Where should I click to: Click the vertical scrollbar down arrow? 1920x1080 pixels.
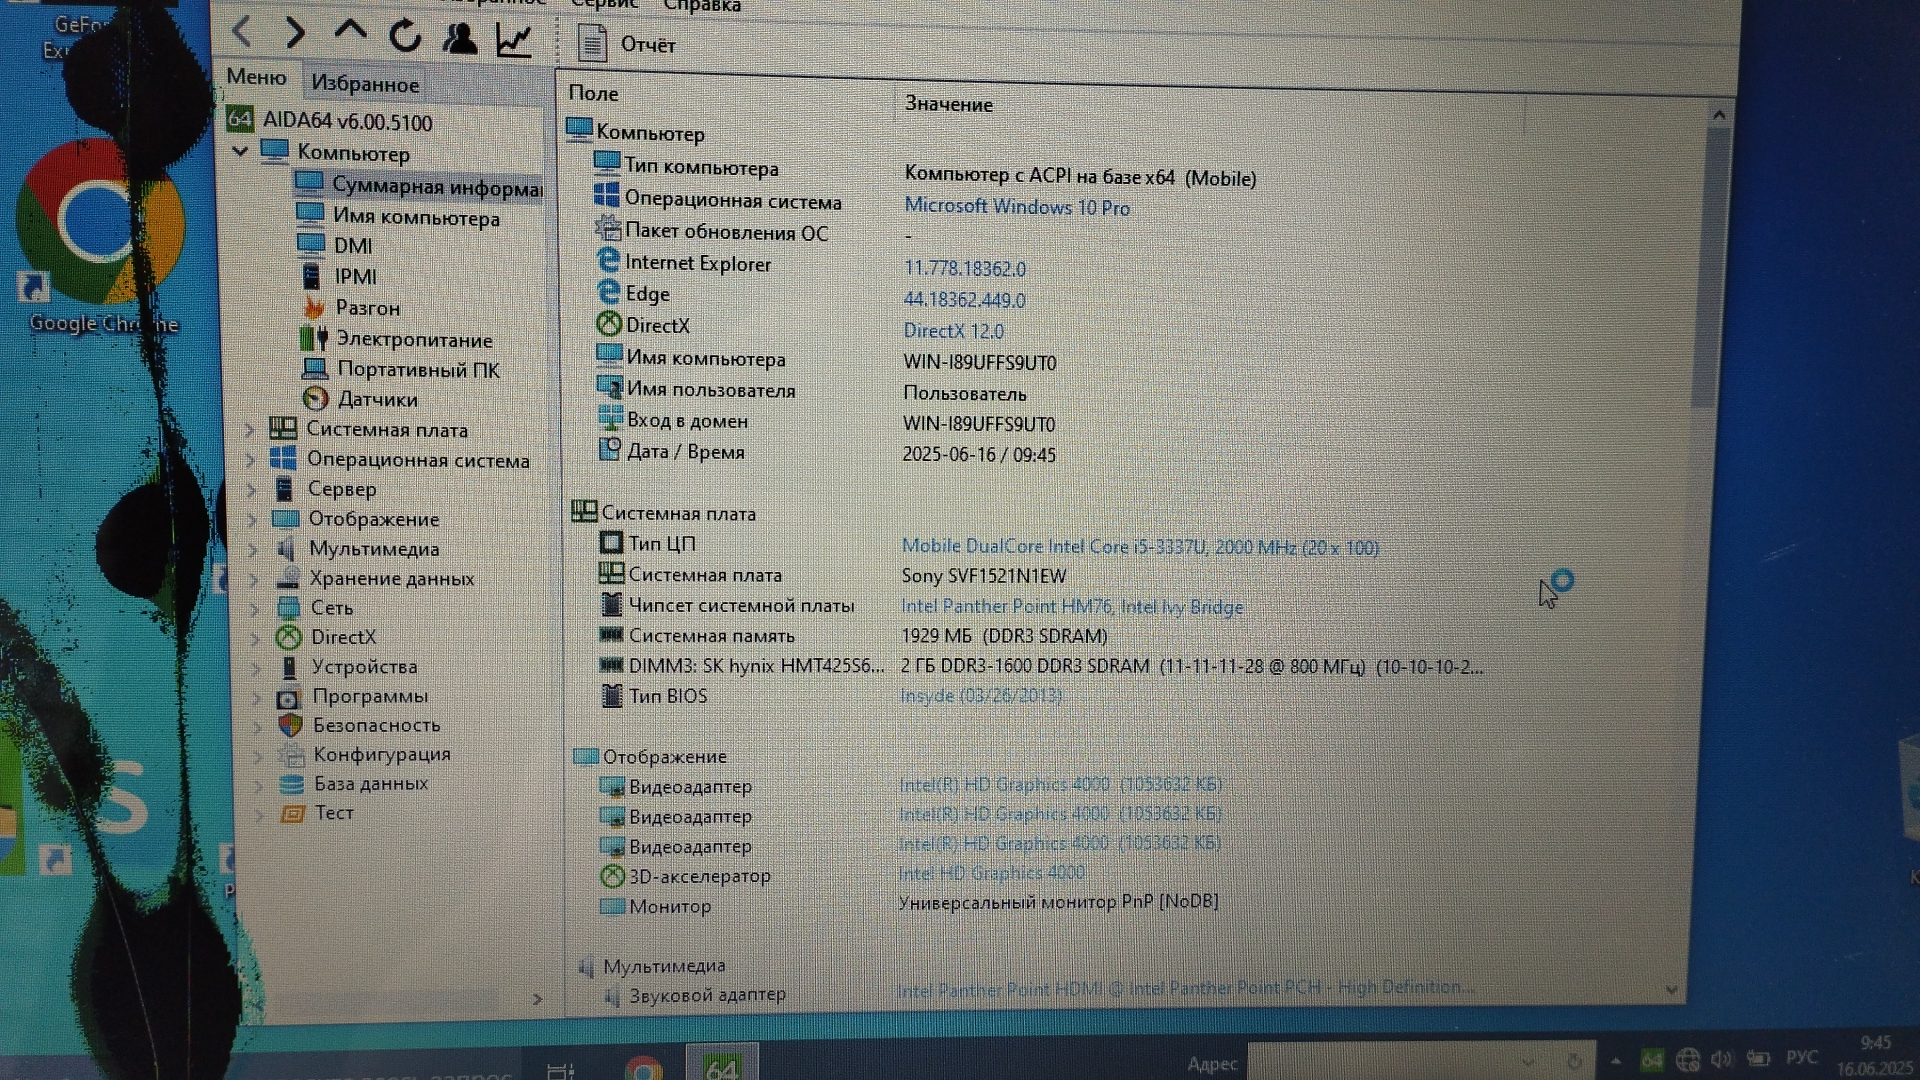[1671, 989]
